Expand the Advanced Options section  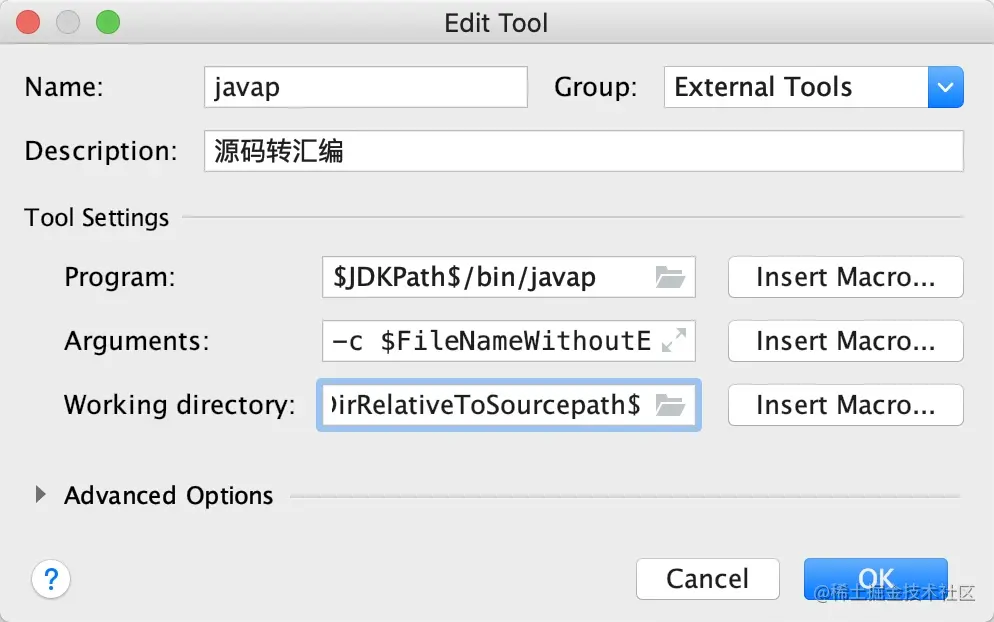point(40,495)
